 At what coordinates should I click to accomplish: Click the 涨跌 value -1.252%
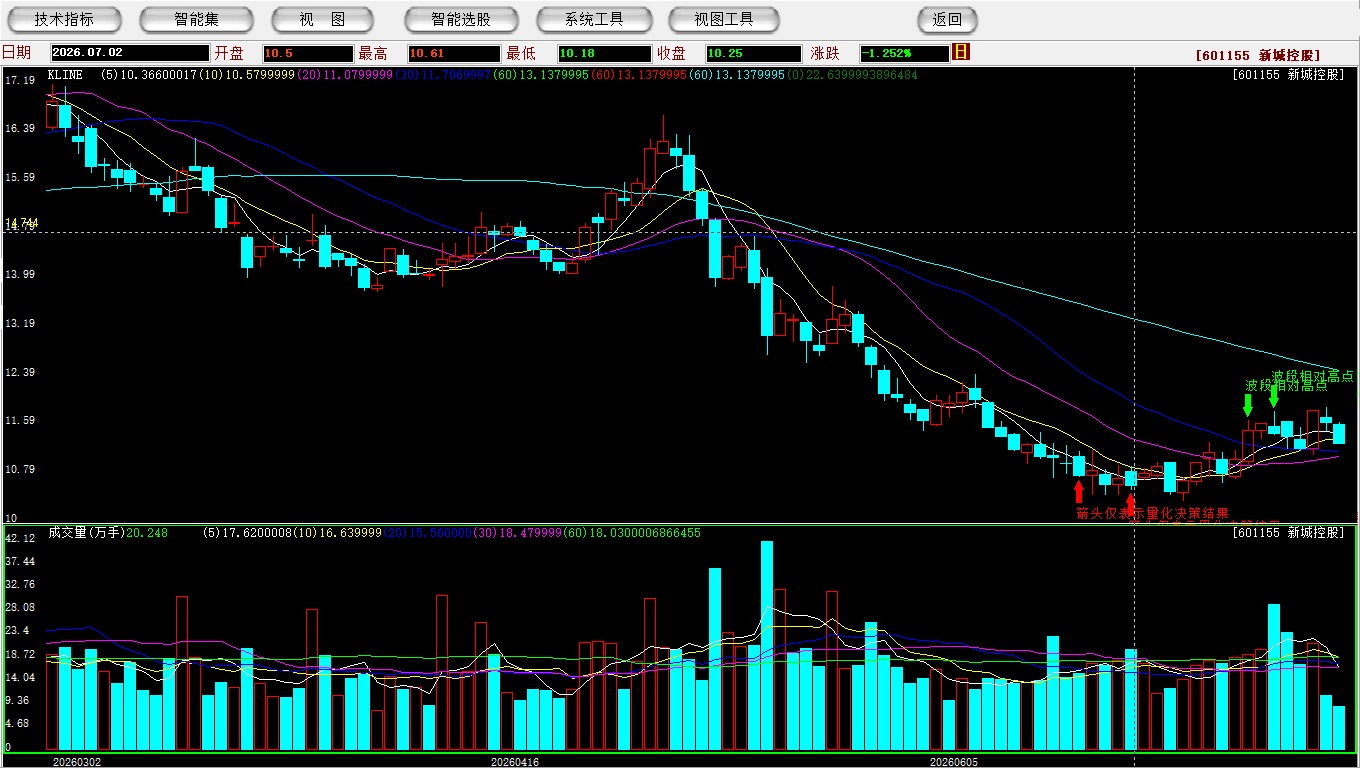(x=904, y=54)
